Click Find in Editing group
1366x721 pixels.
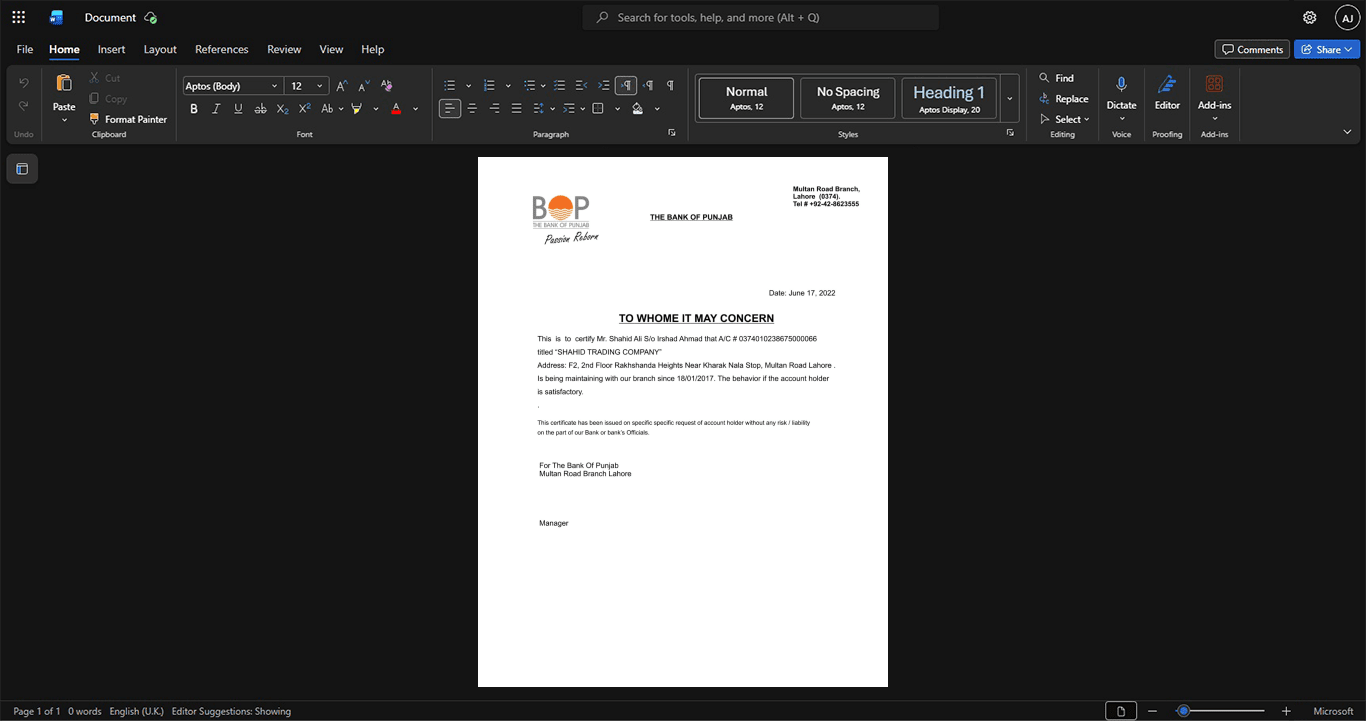[x=1057, y=78]
